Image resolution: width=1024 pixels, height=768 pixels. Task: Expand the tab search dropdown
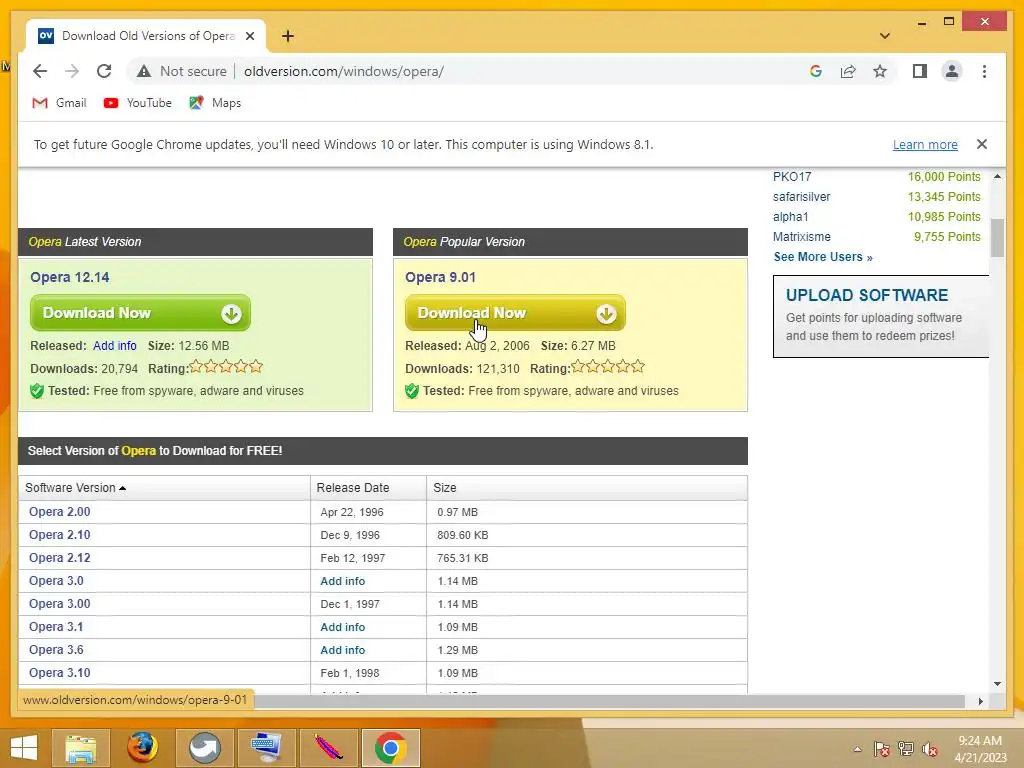coord(885,36)
